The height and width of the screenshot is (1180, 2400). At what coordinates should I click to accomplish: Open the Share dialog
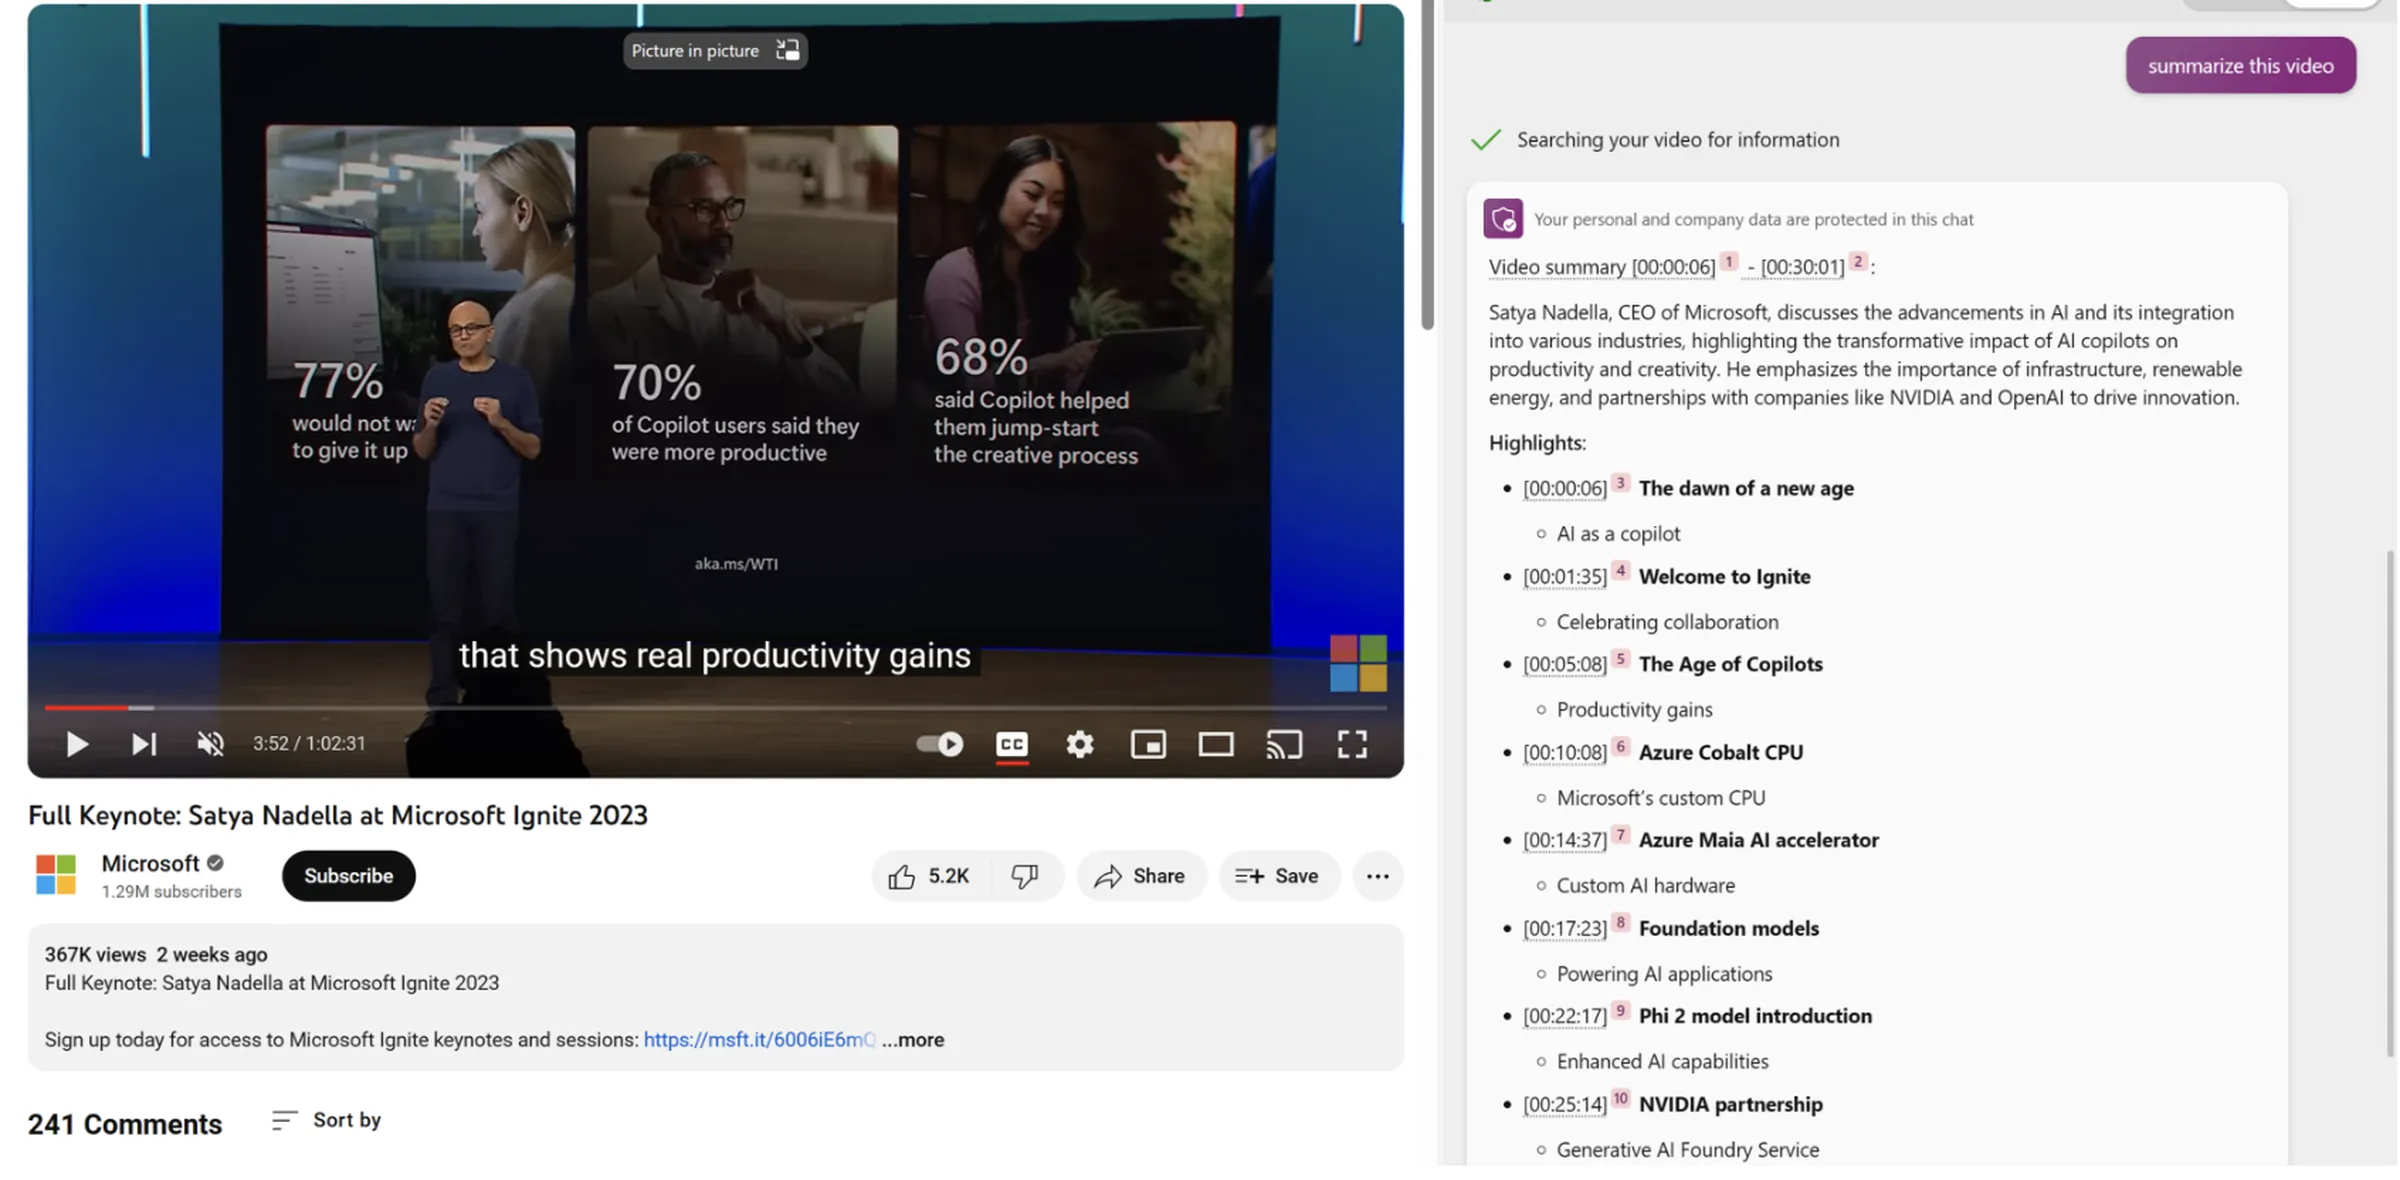pyautogui.click(x=1141, y=875)
